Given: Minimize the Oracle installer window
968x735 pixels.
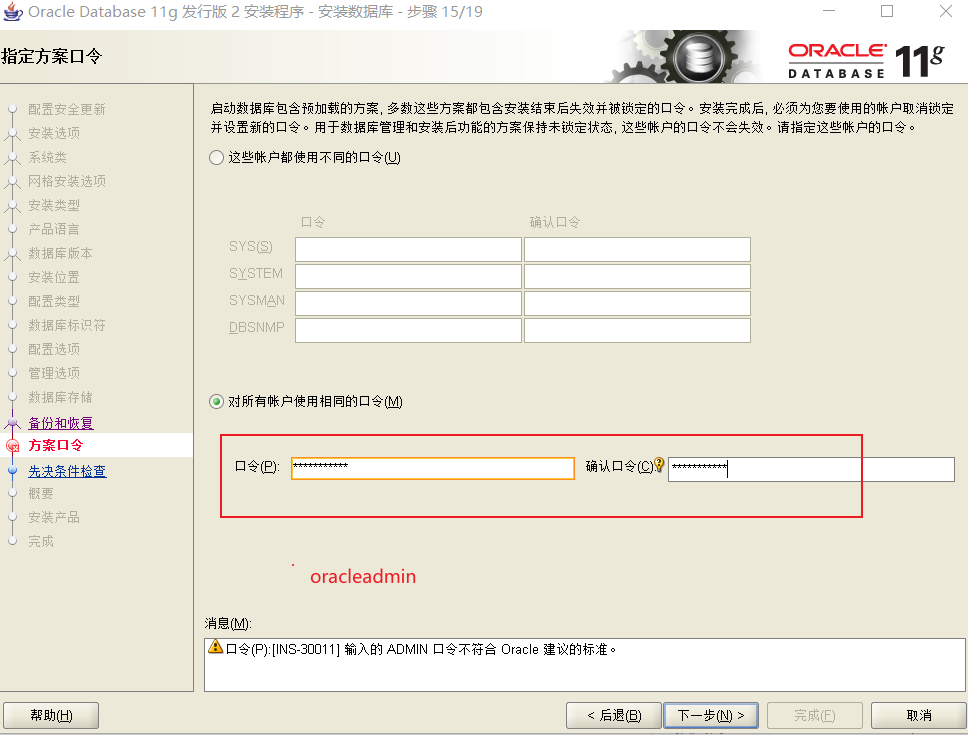Looking at the screenshot, I should [828, 11].
